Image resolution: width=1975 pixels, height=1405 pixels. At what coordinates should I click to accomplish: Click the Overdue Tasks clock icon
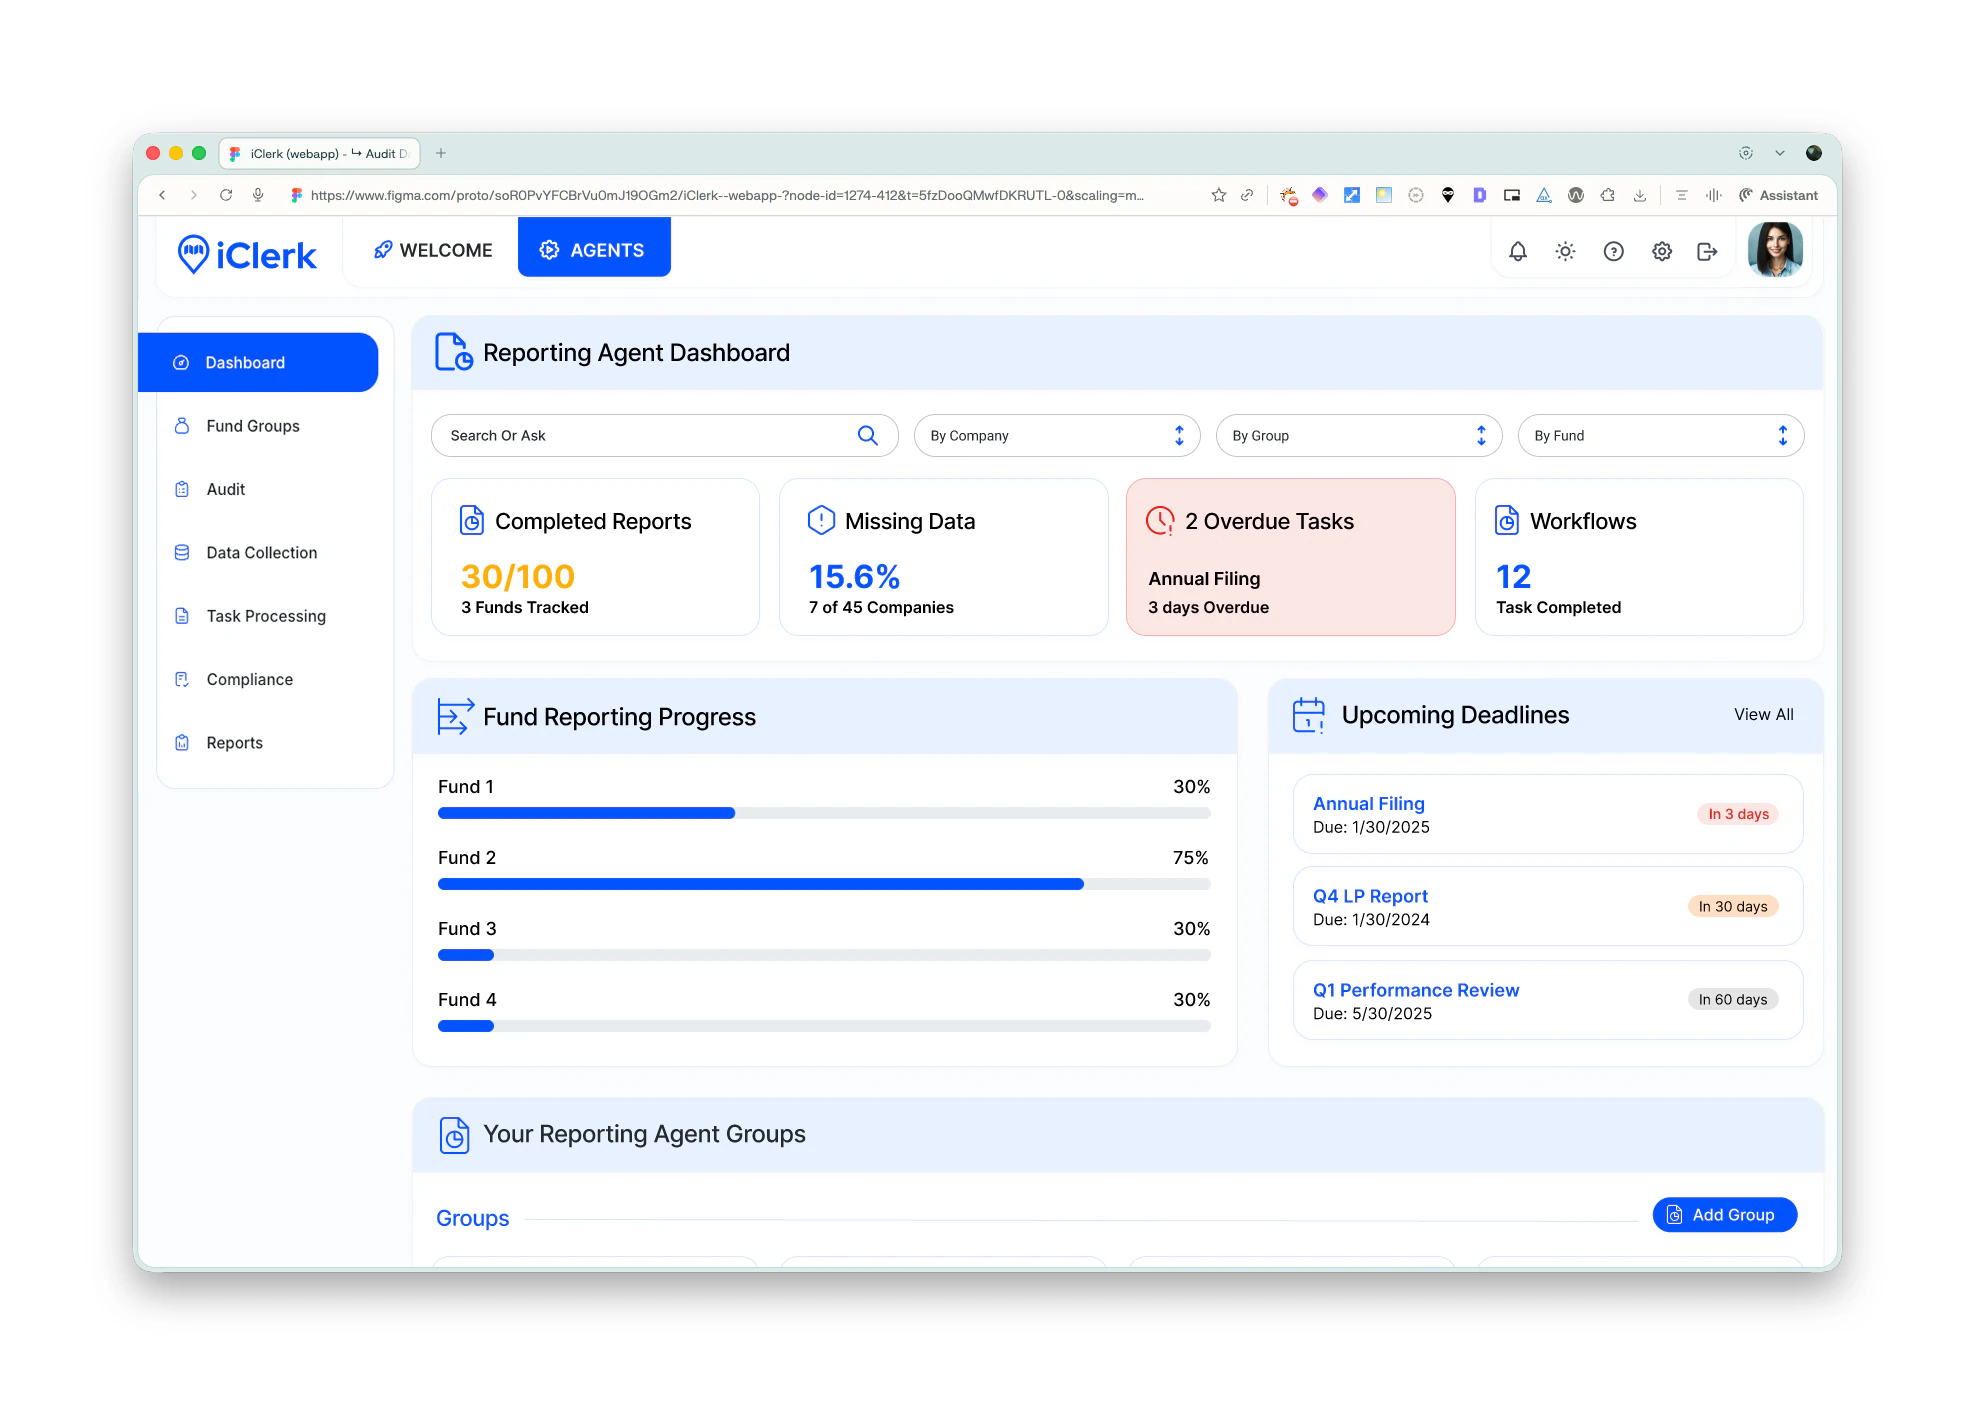point(1160,520)
